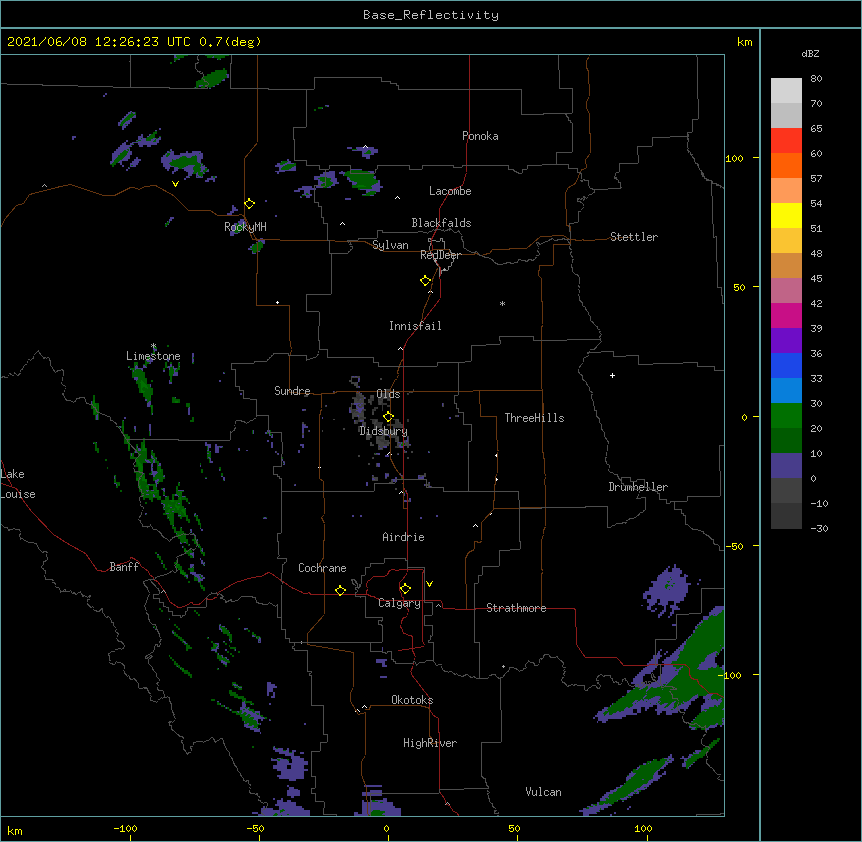Screen dimensions: 862x842
Task: Click the Lacombe city label
Action: (450, 191)
